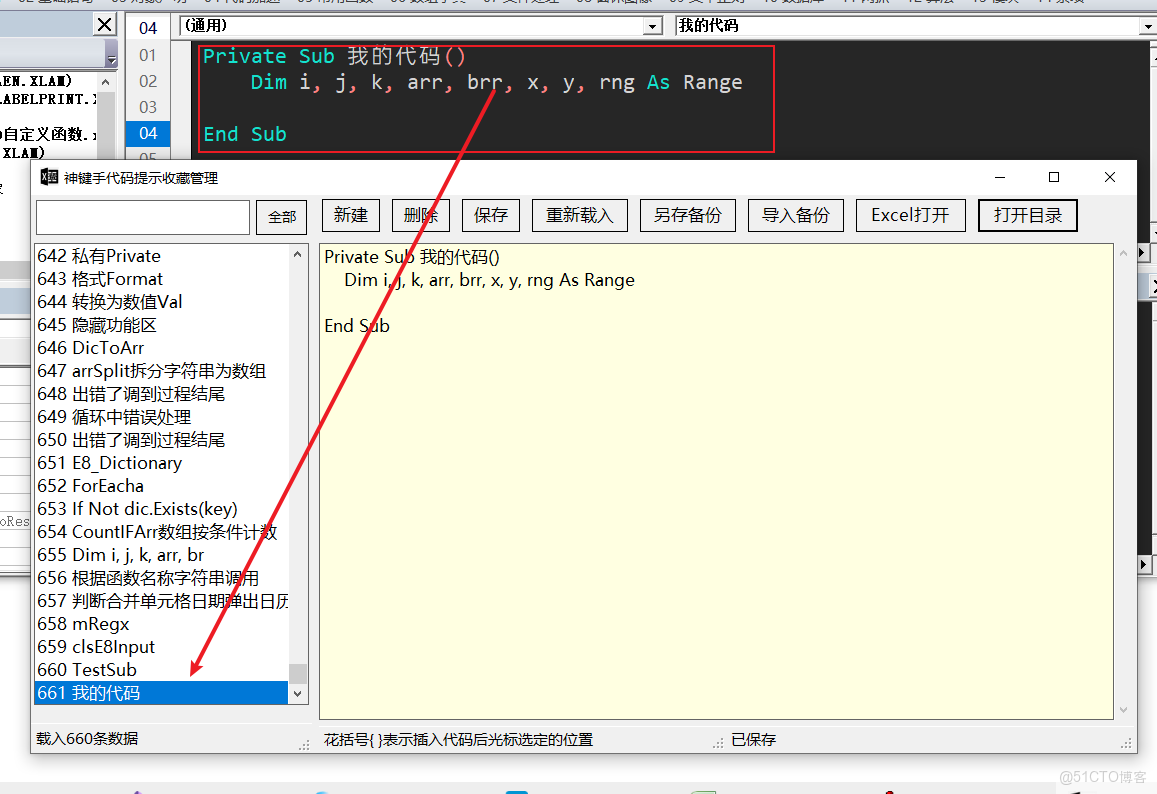Click the 保存 button to save changes
1157x794 pixels.
coord(490,214)
